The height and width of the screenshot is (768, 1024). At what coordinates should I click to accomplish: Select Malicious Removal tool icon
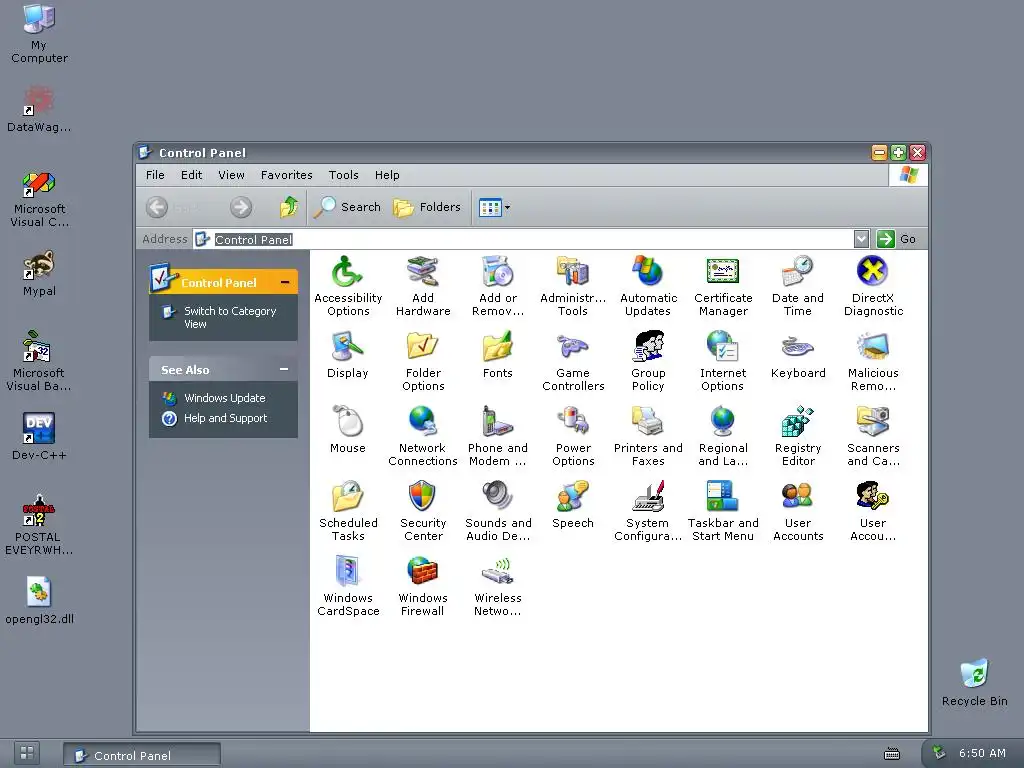tap(872, 361)
